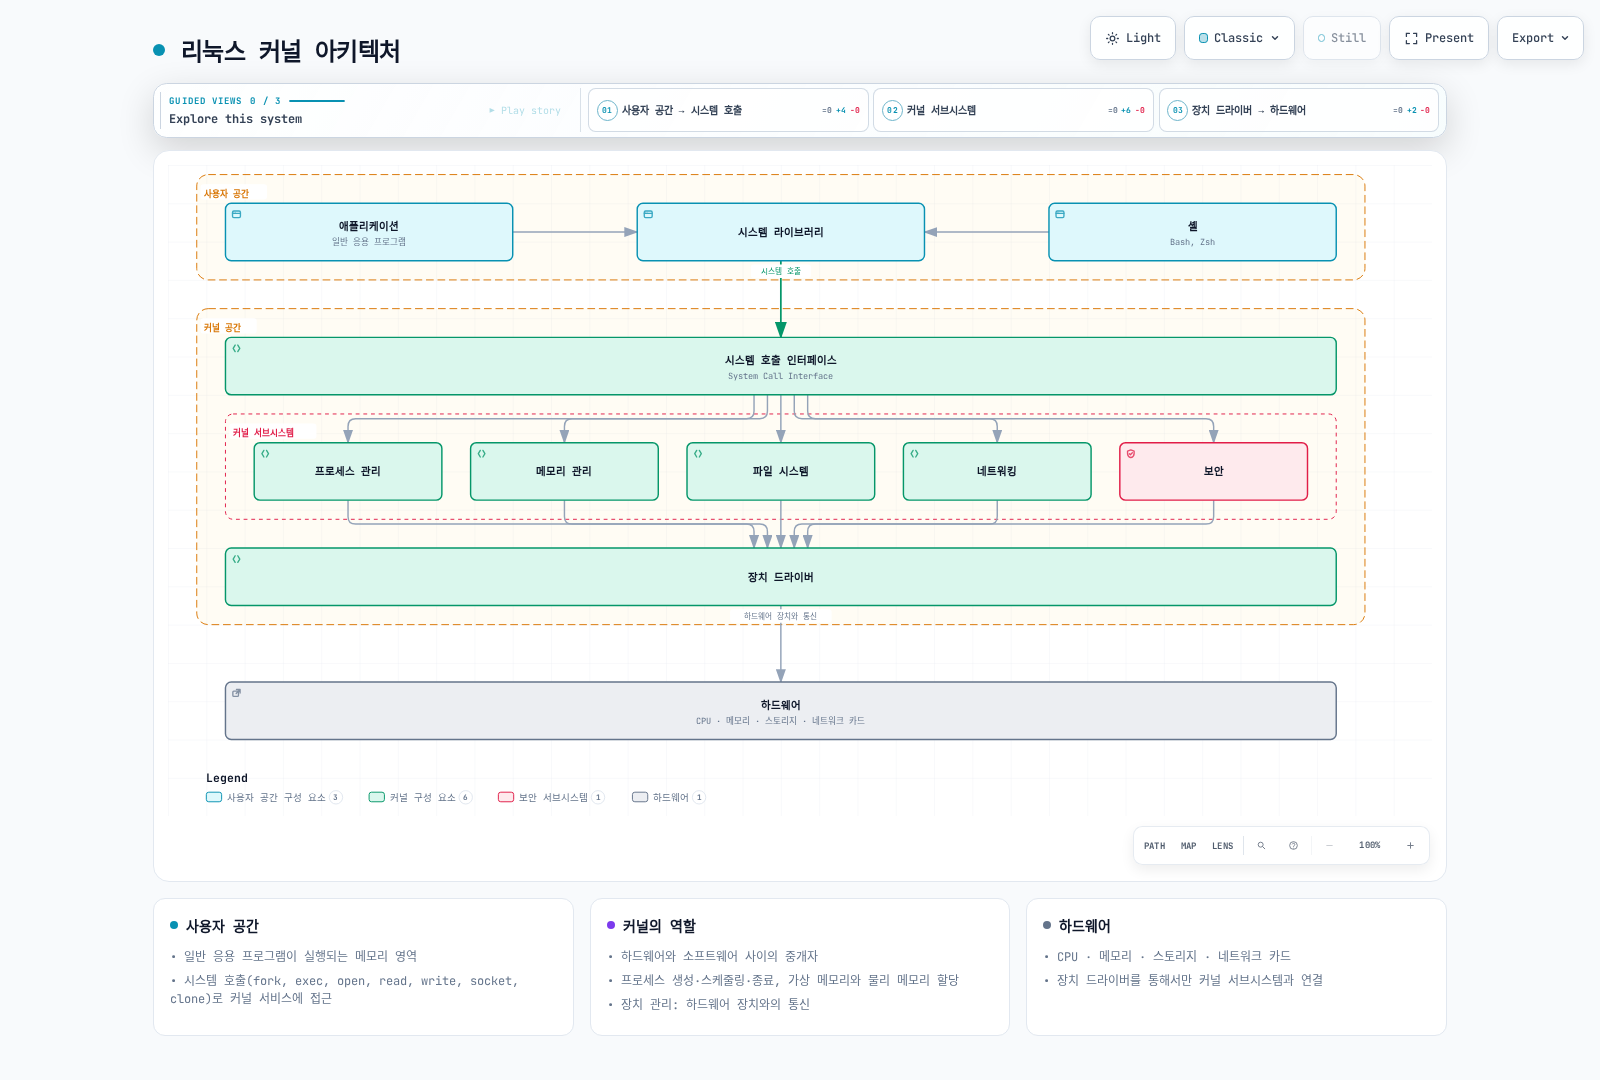Viewport: 1600px width, 1080px height.
Task: Click the 커널 구성 요소 legend swatch
Action: point(377,797)
